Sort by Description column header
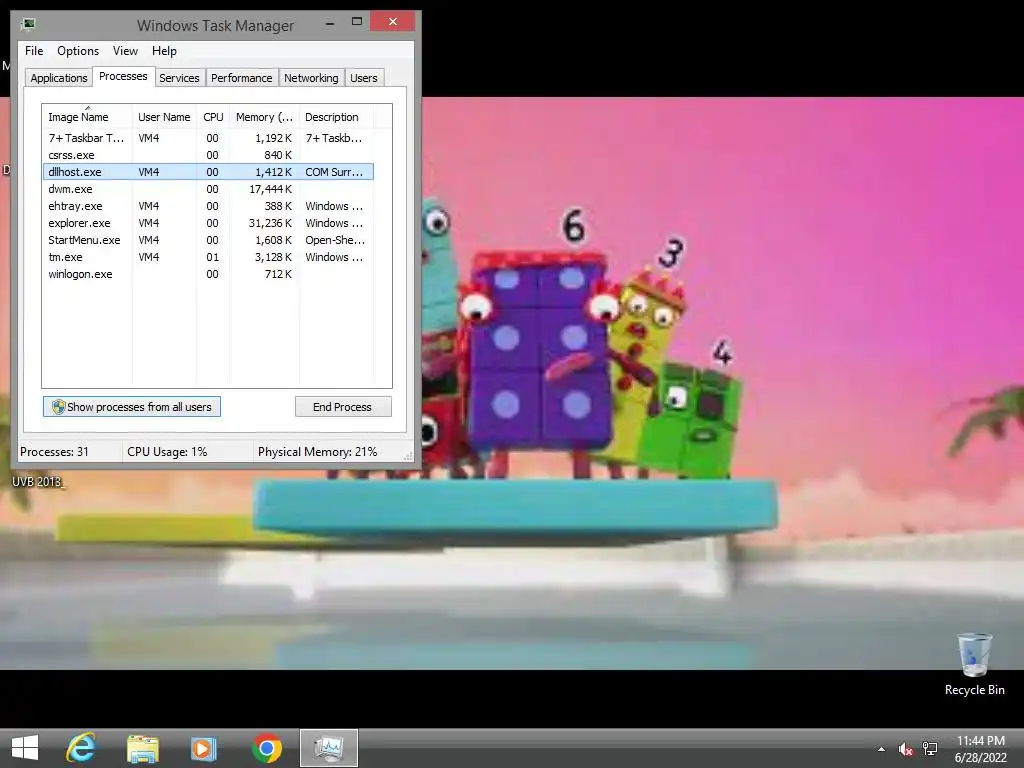This screenshot has width=1024, height=768. pyautogui.click(x=336, y=117)
